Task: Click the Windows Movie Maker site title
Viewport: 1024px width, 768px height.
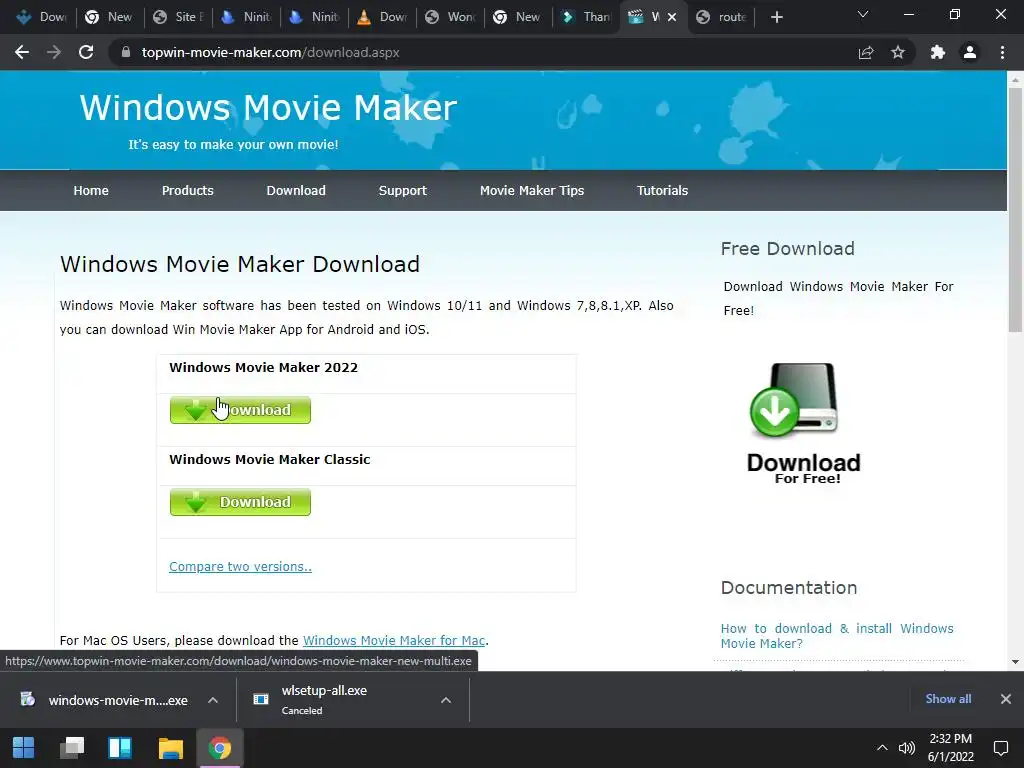Action: [268, 108]
